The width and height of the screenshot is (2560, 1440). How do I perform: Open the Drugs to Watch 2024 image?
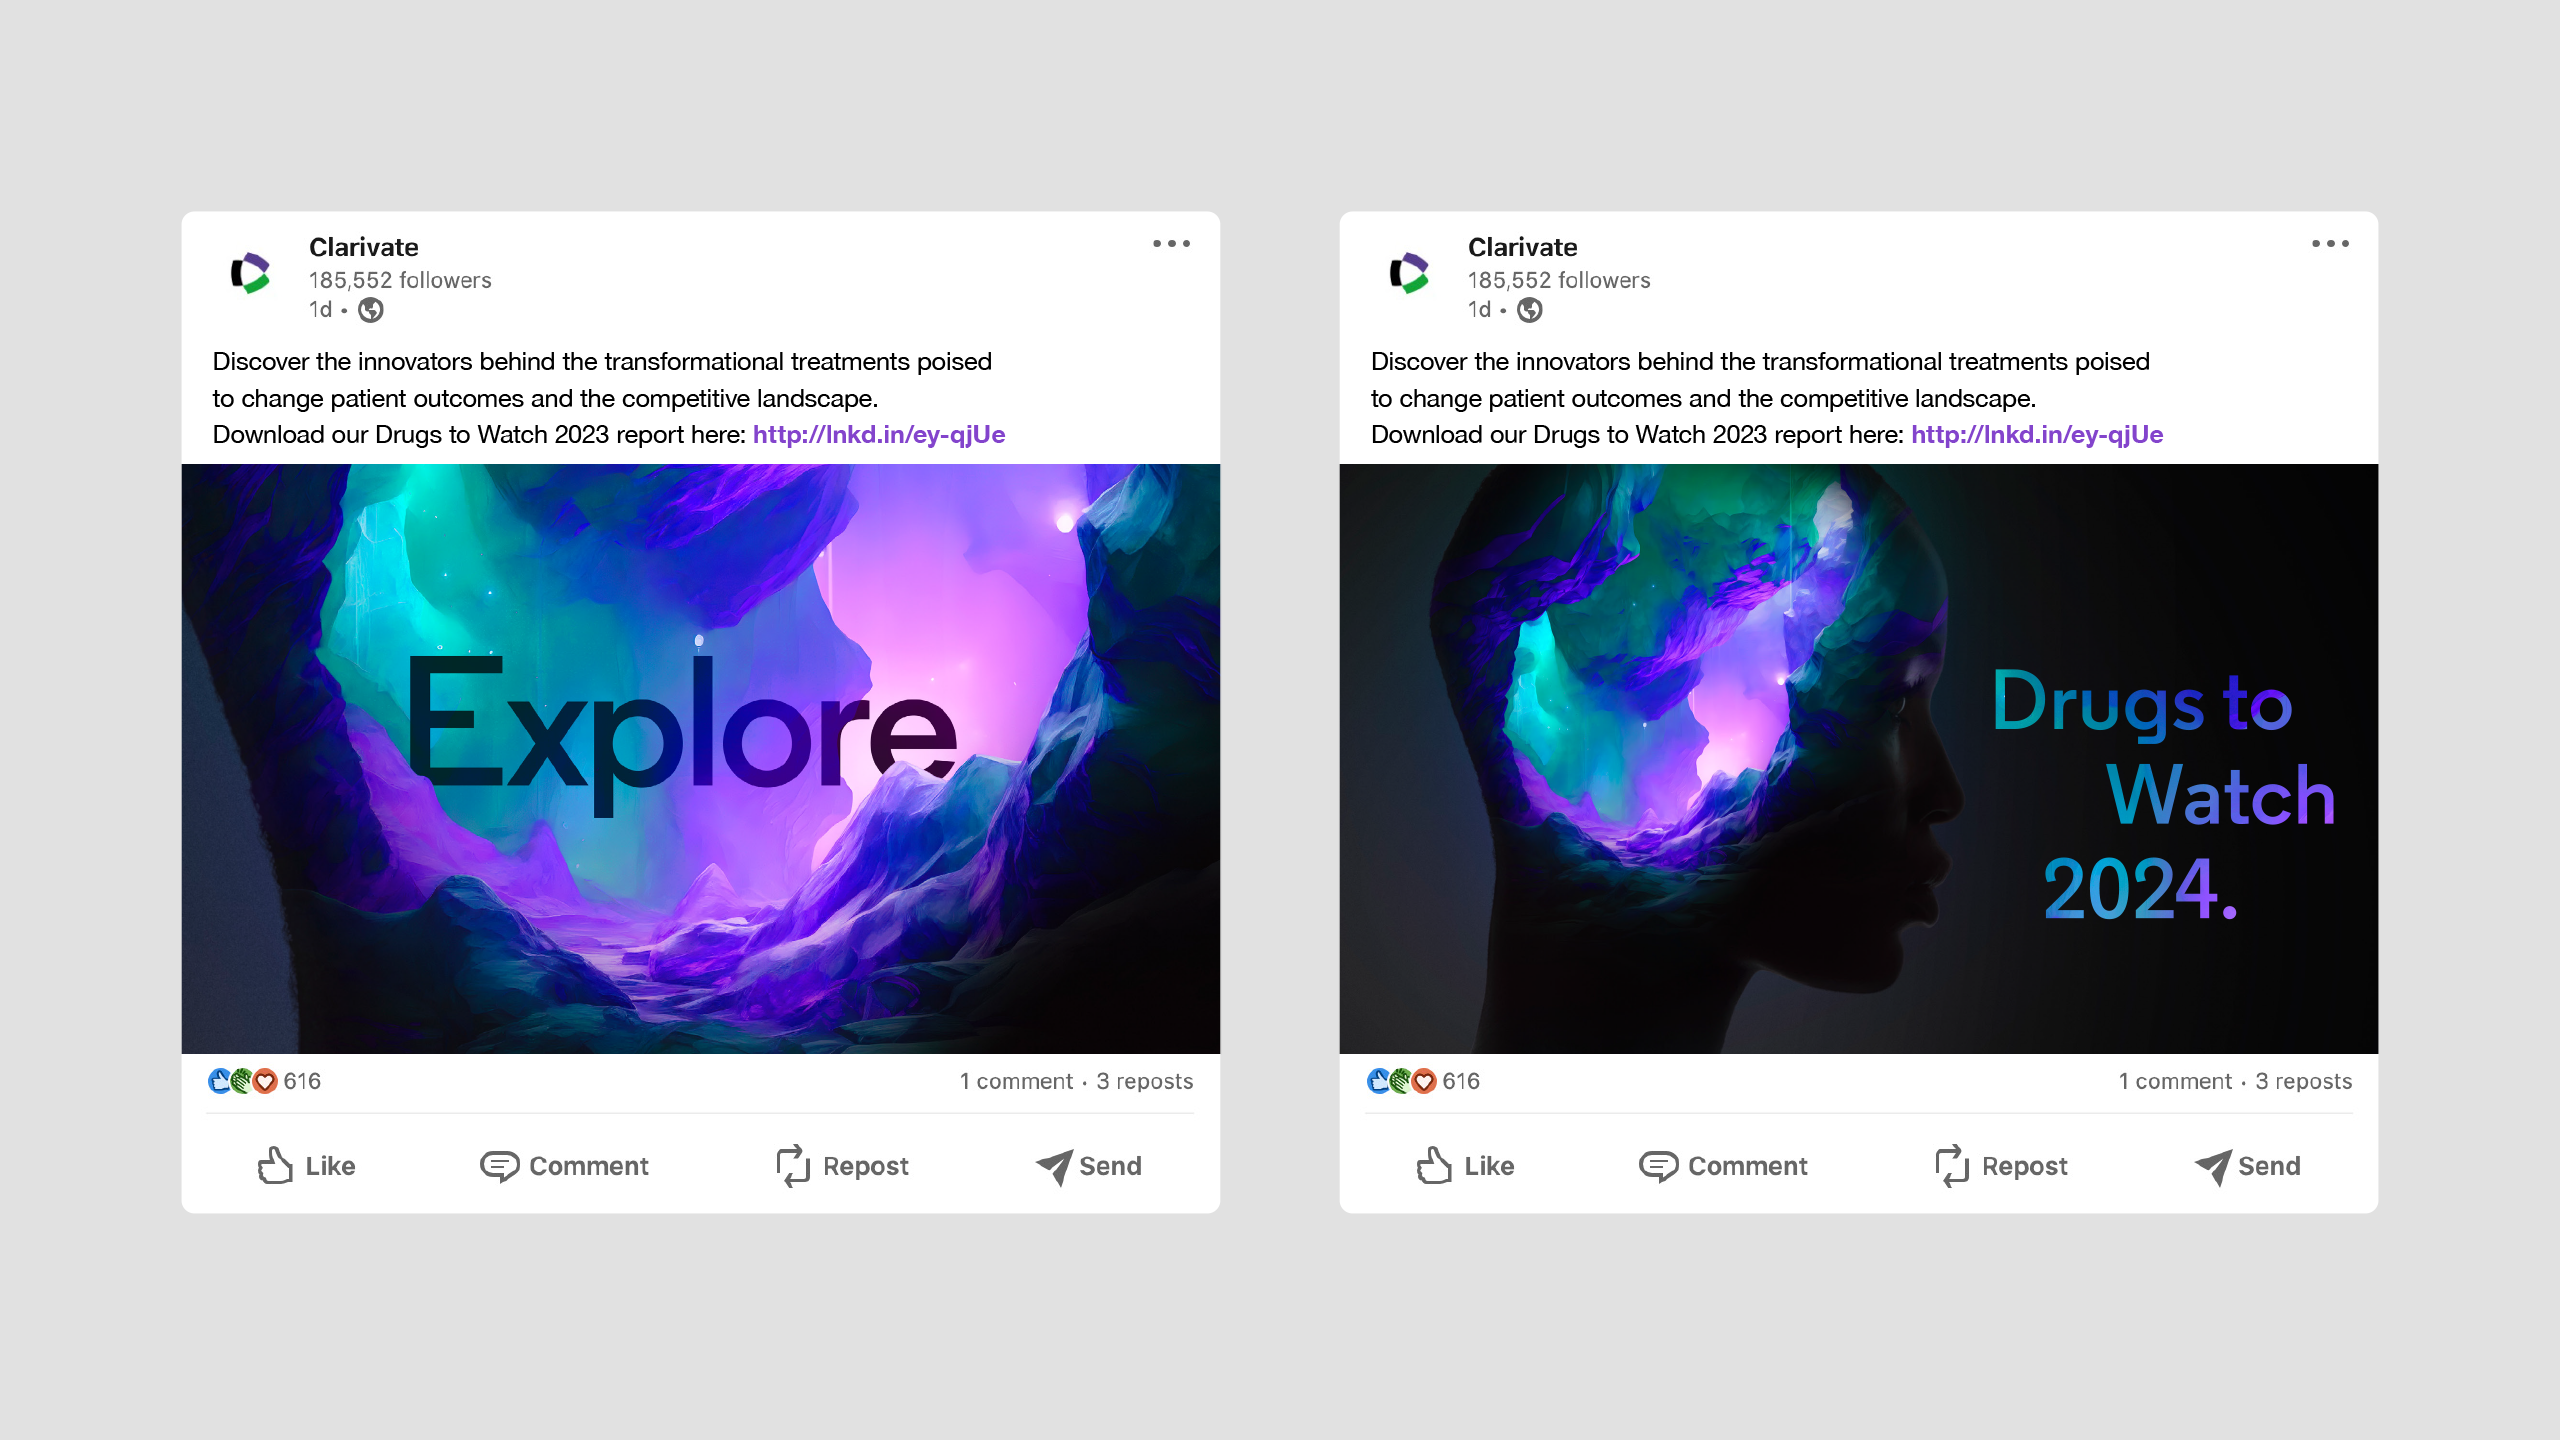(x=1858, y=758)
